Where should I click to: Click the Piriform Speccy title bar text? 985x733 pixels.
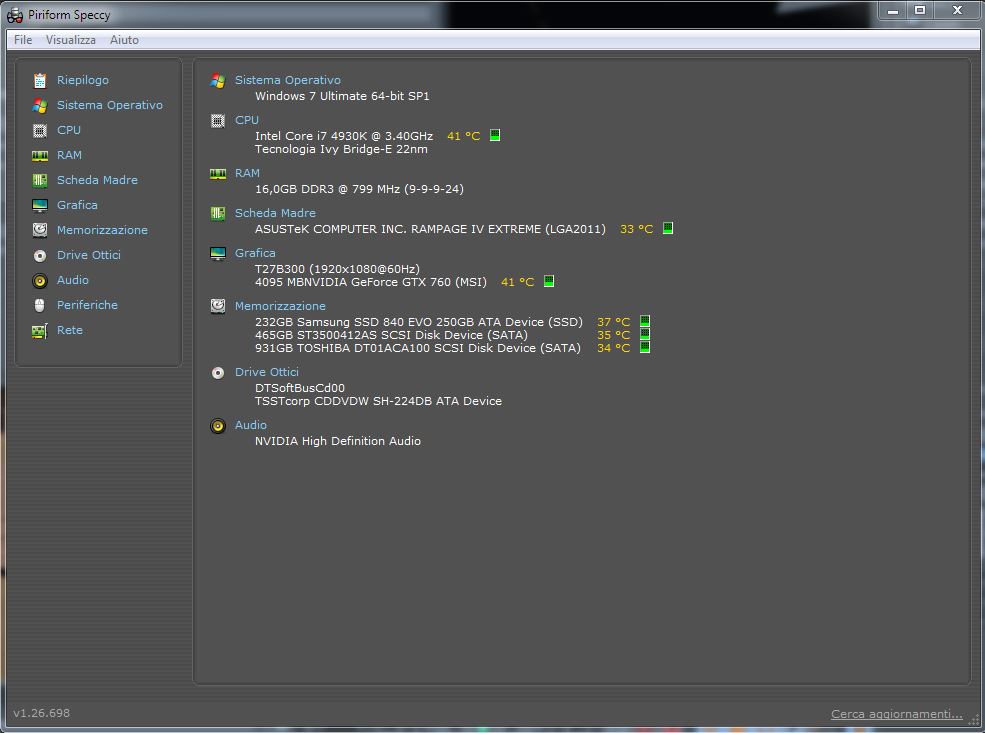click(69, 15)
